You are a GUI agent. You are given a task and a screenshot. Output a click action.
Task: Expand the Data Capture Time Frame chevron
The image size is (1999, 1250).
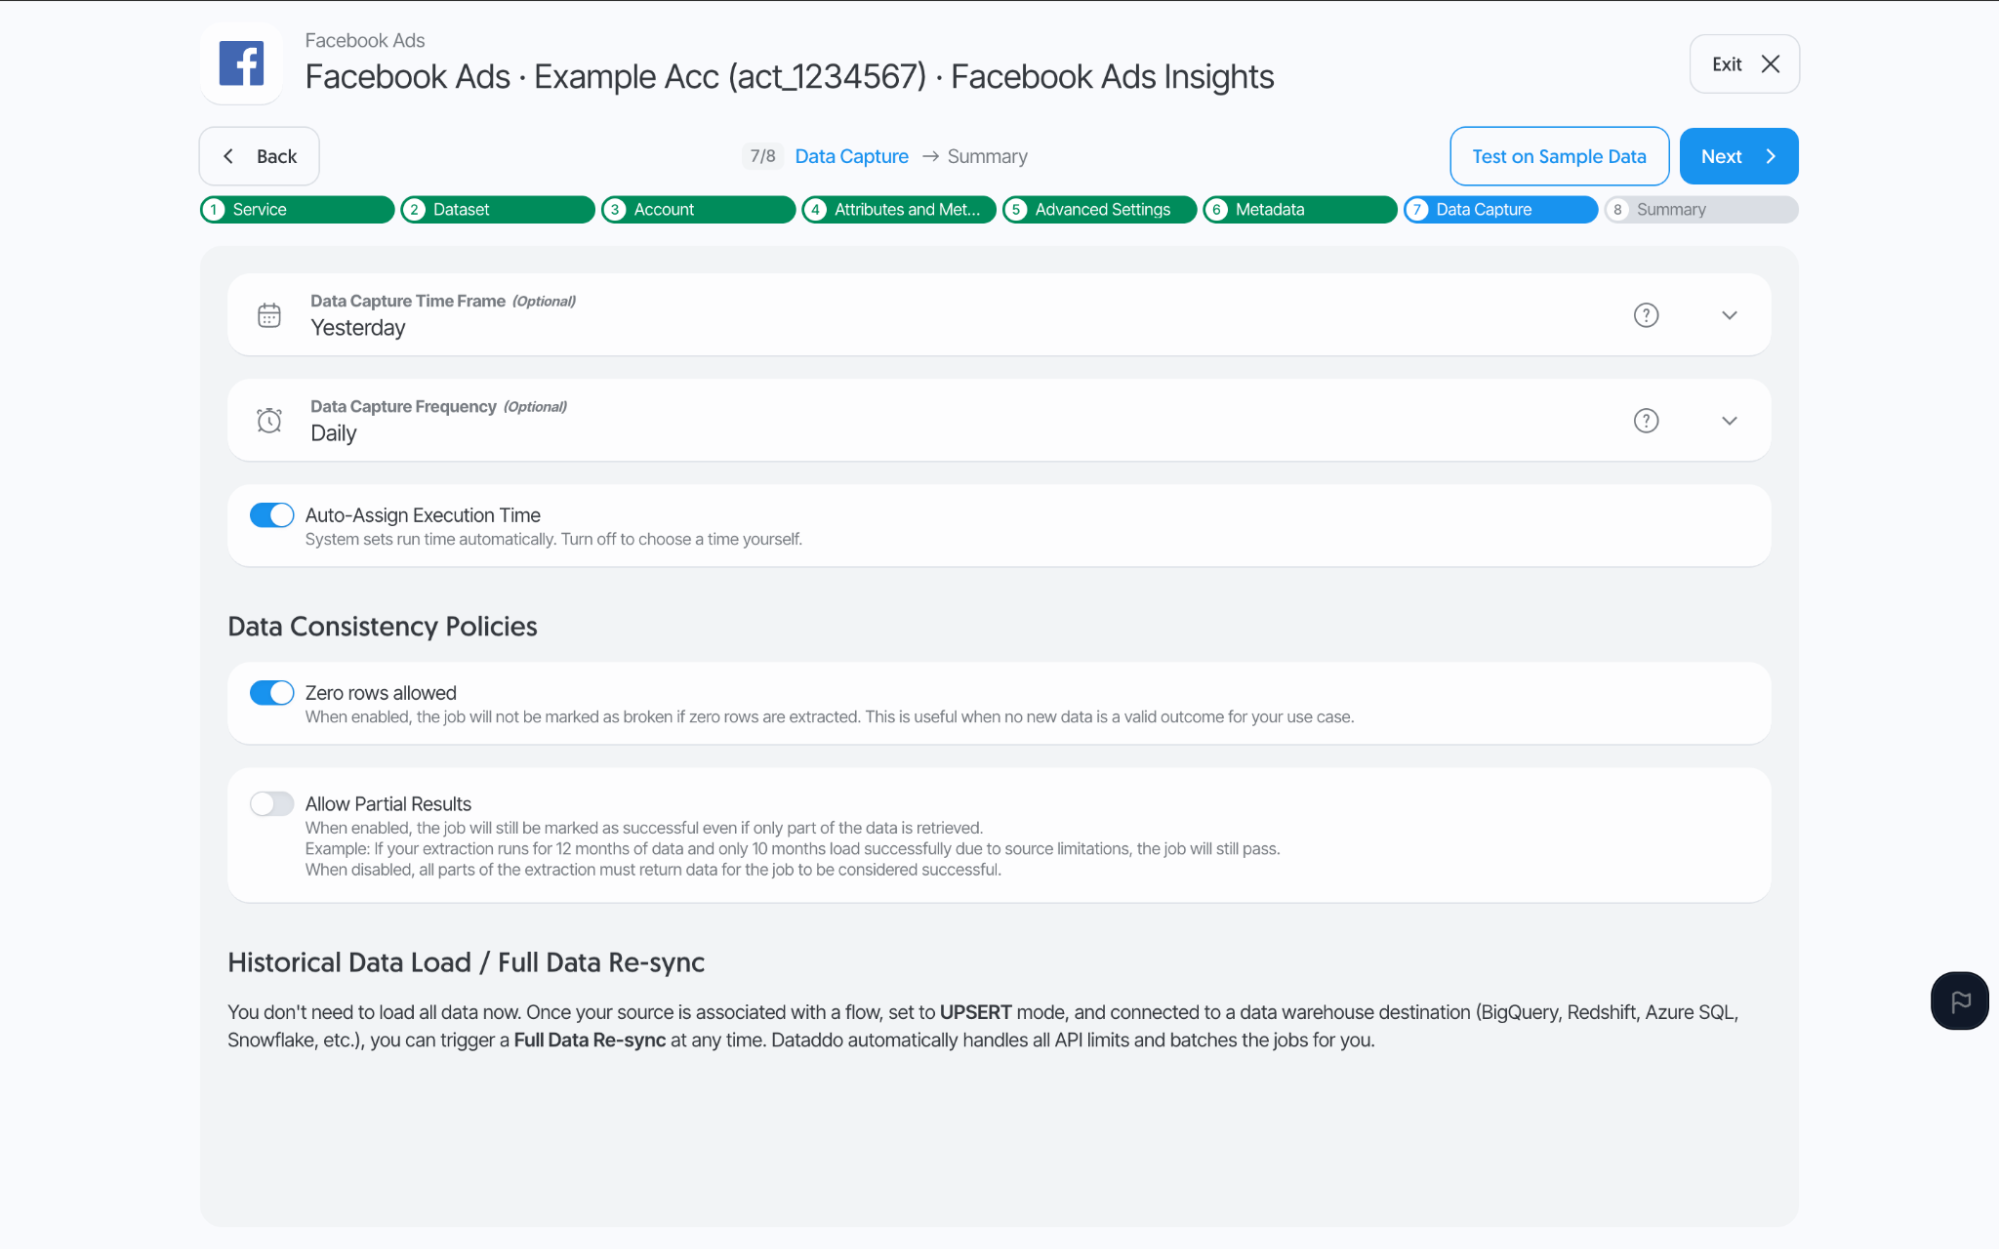click(x=1729, y=315)
